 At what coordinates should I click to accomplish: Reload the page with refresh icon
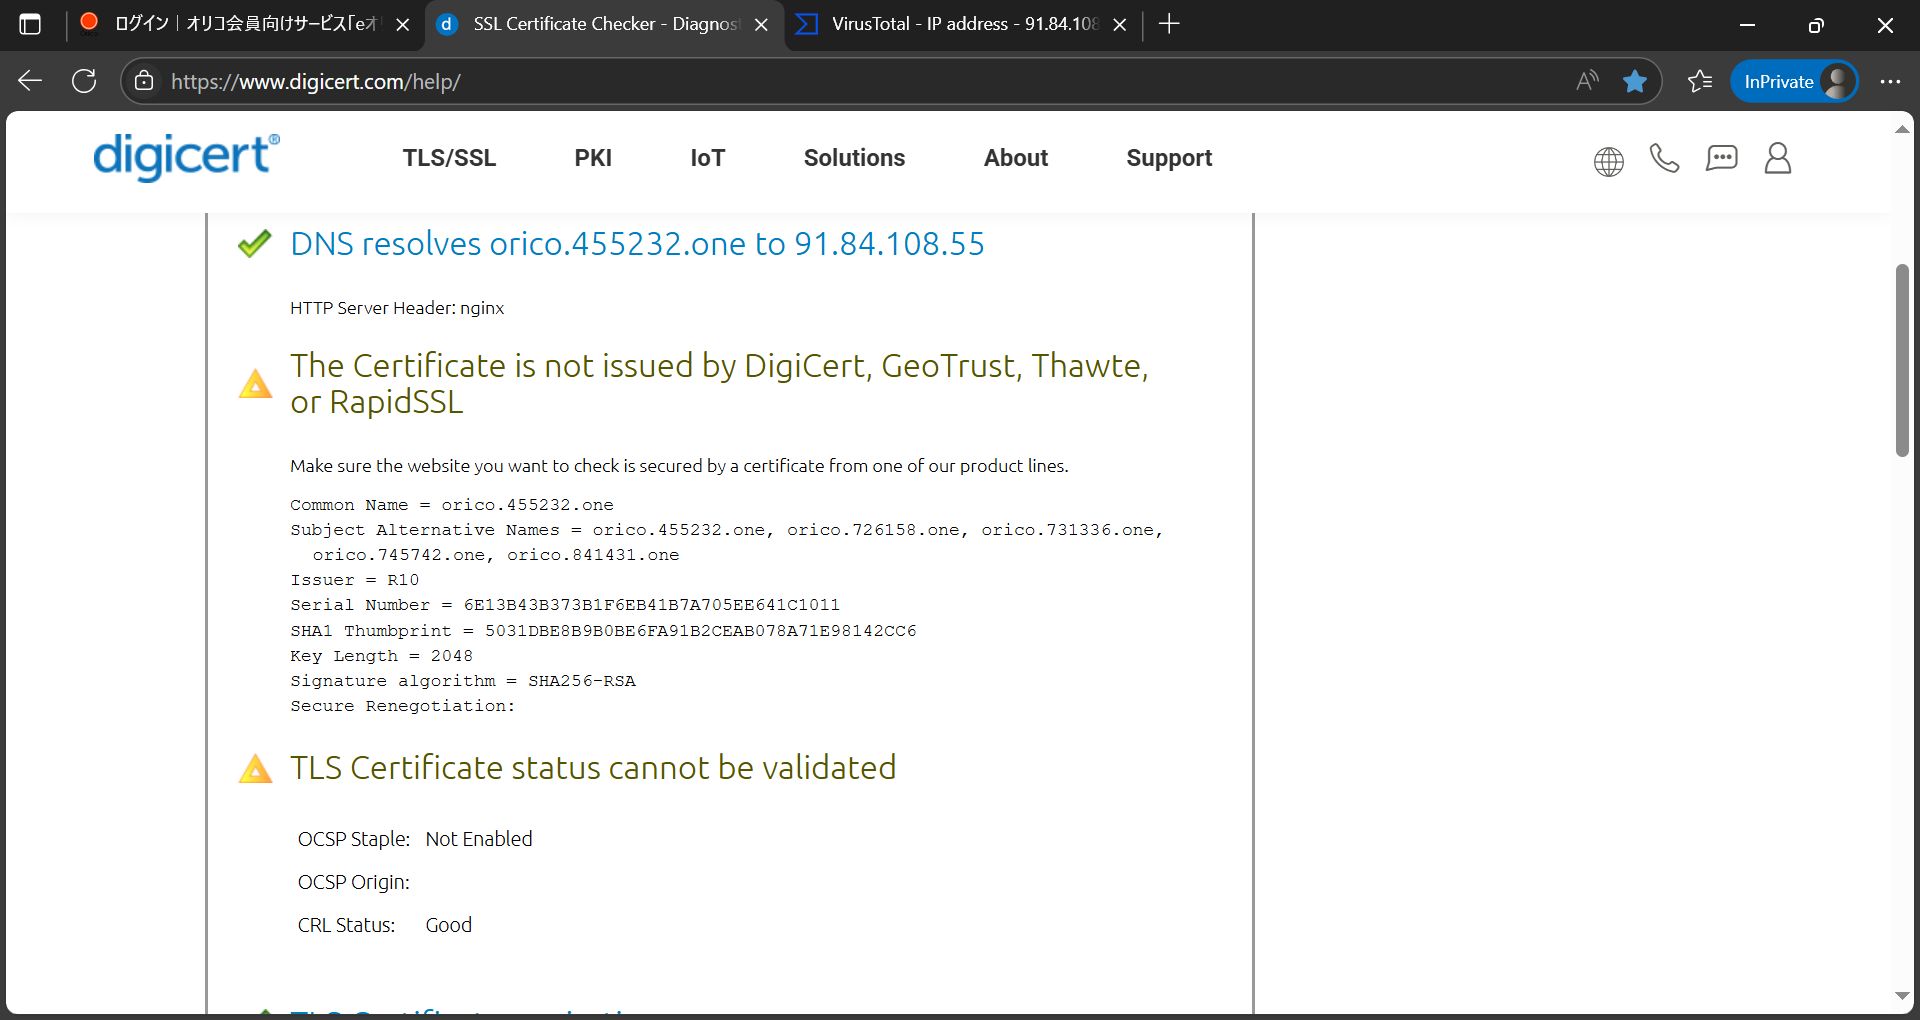(84, 81)
